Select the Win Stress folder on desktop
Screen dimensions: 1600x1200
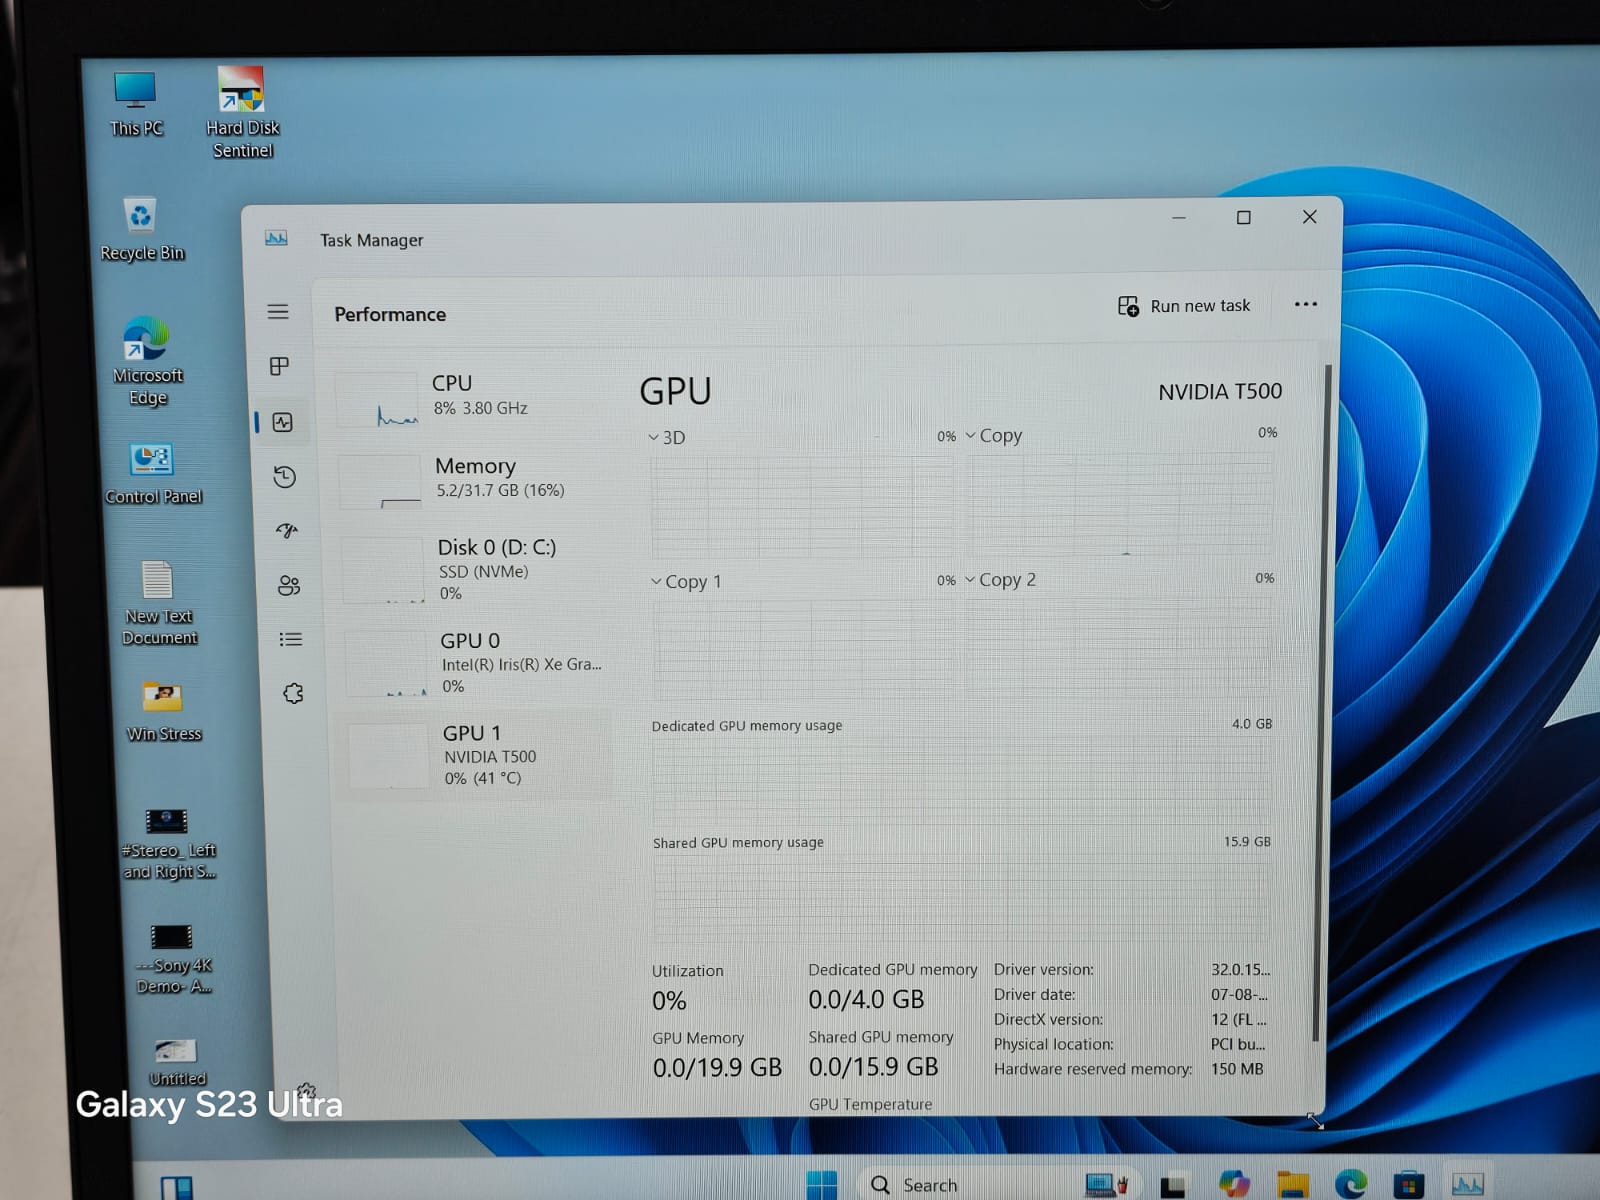(x=164, y=711)
